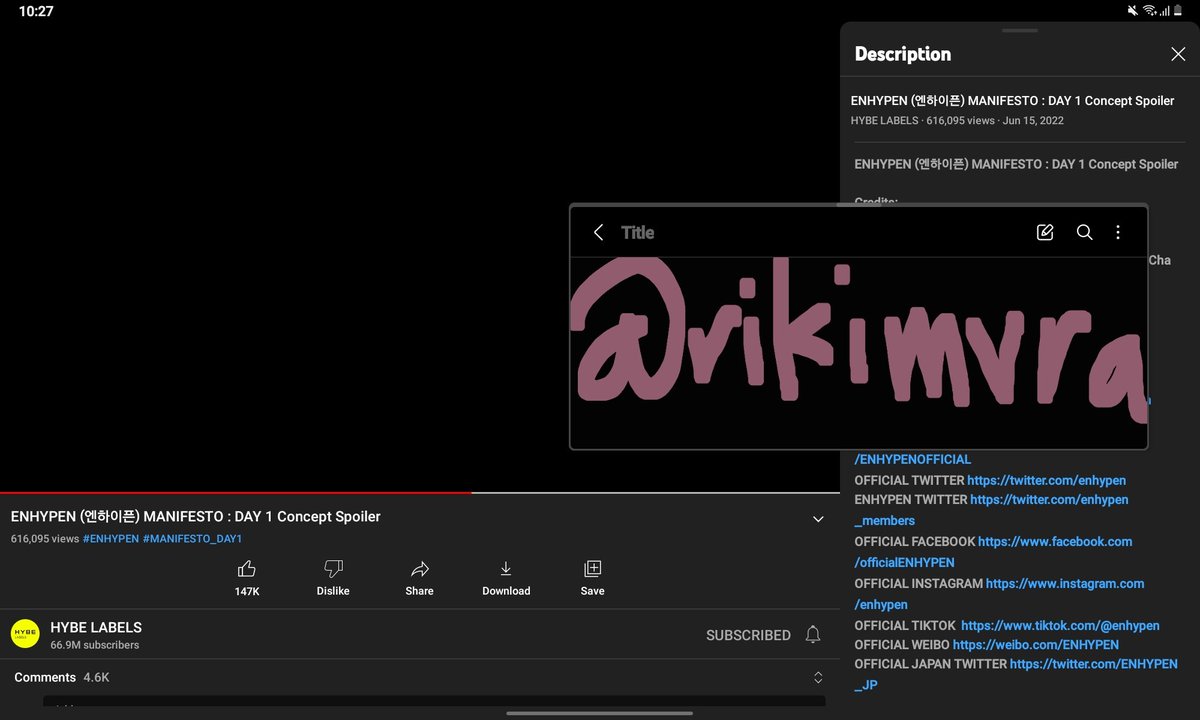
Task: Open the official Japan Twitter link
Action: click(x=1016, y=675)
